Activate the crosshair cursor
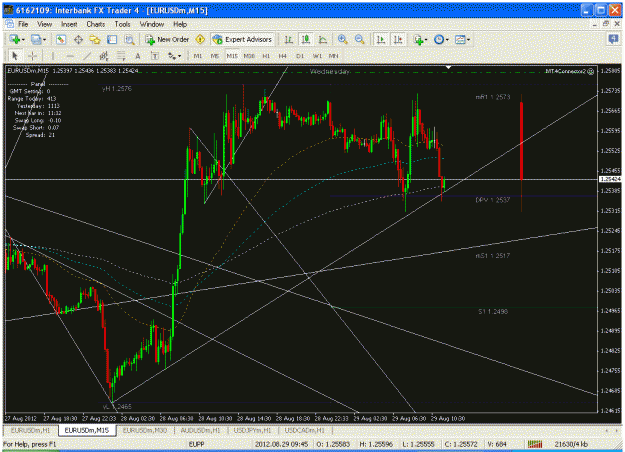 [x=32, y=56]
